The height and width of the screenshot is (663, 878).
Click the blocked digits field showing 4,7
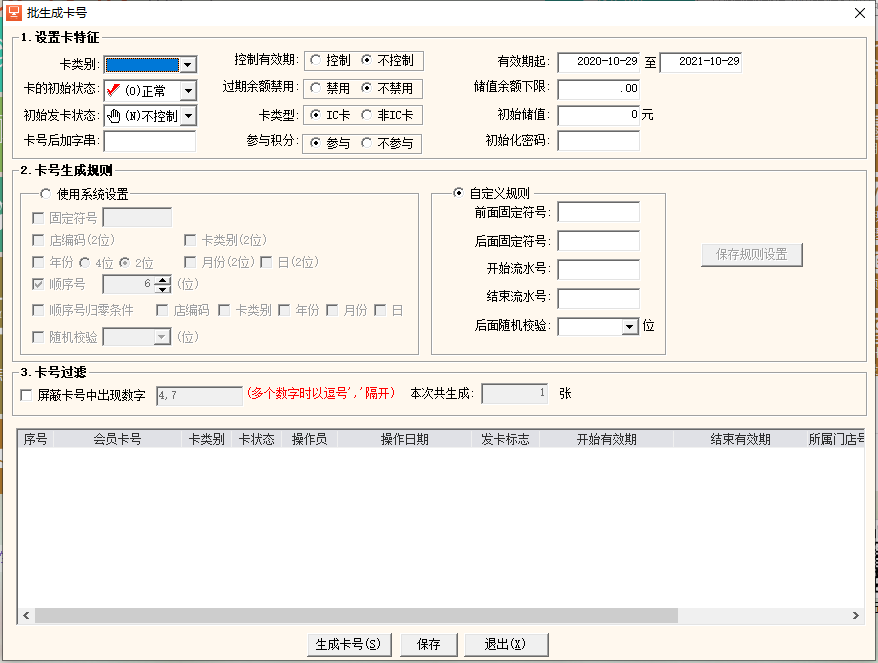pyautogui.click(x=199, y=395)
